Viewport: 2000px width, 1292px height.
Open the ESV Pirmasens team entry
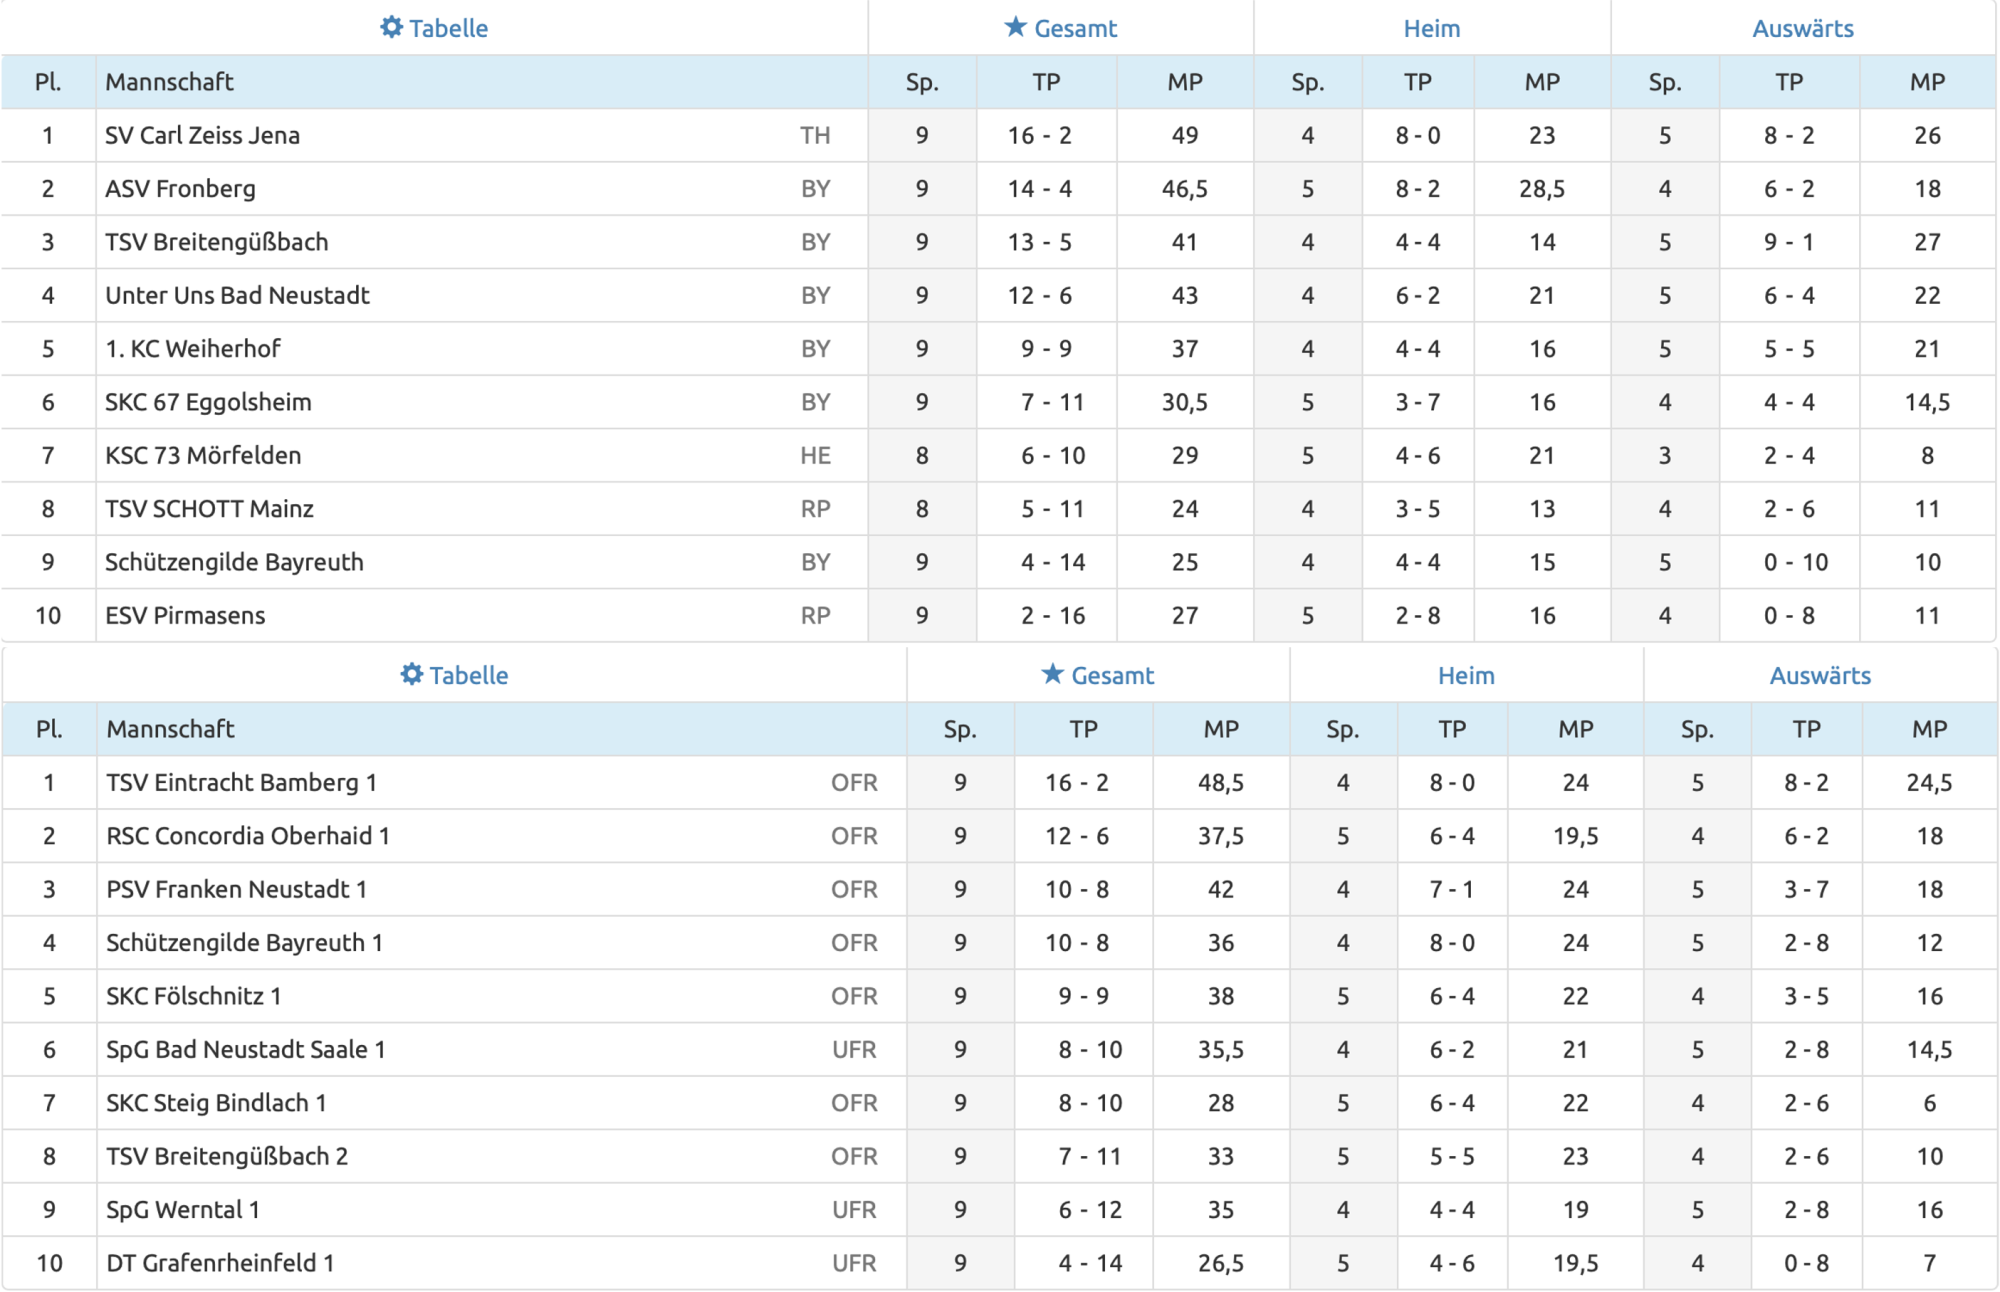(x=185, y=615)
